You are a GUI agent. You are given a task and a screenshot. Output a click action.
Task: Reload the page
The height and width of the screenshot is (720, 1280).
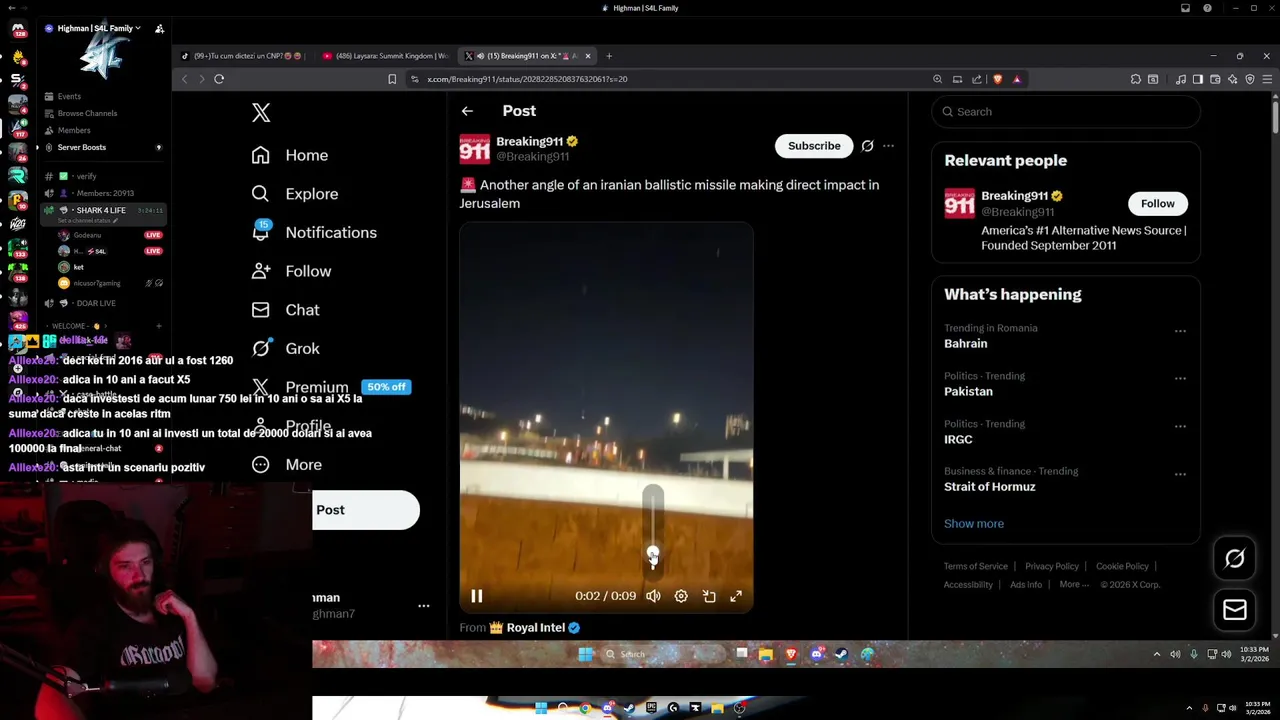click(x=219, y=79)
